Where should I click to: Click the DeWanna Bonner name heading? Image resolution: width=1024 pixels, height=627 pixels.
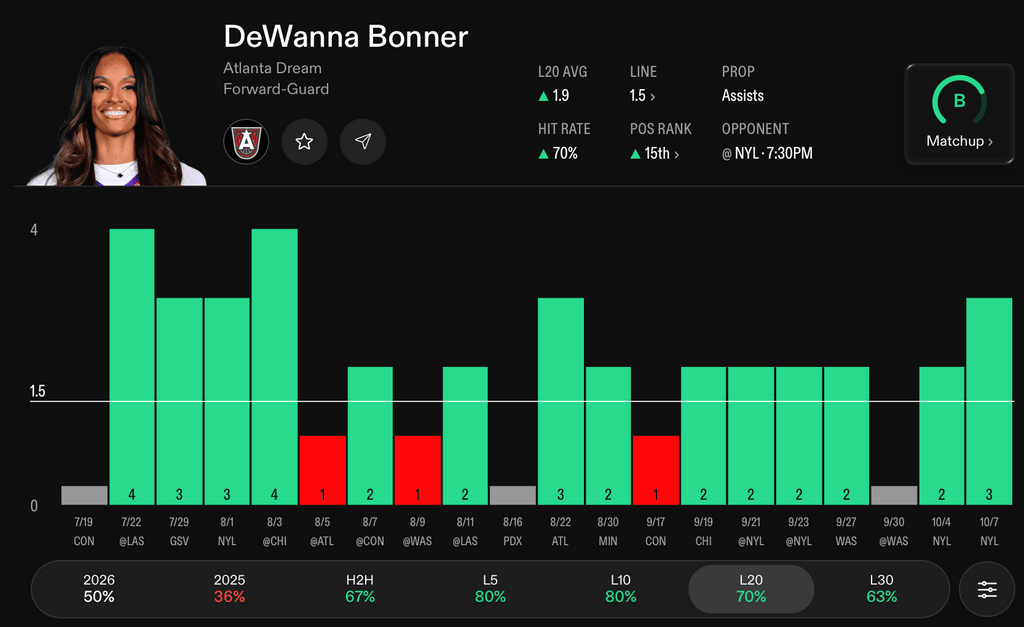click(x=345, y=37)
